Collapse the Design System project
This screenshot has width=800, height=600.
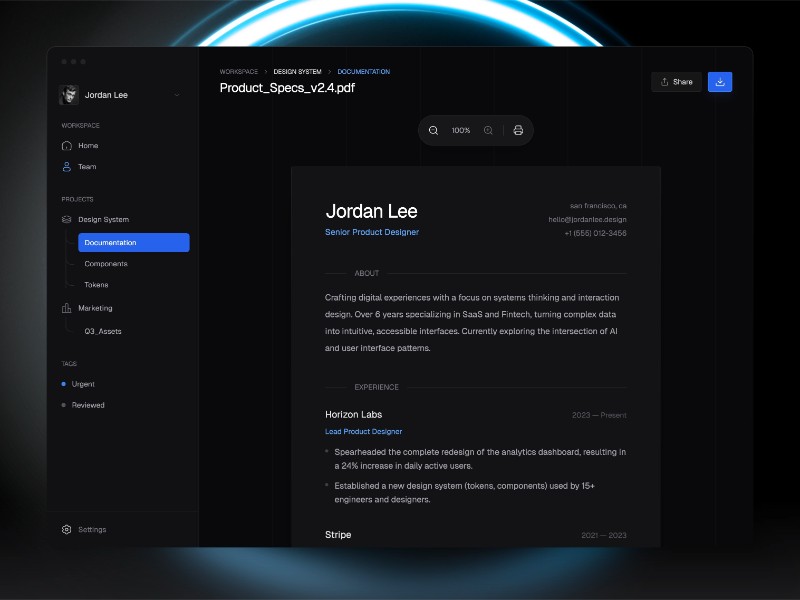102,219
